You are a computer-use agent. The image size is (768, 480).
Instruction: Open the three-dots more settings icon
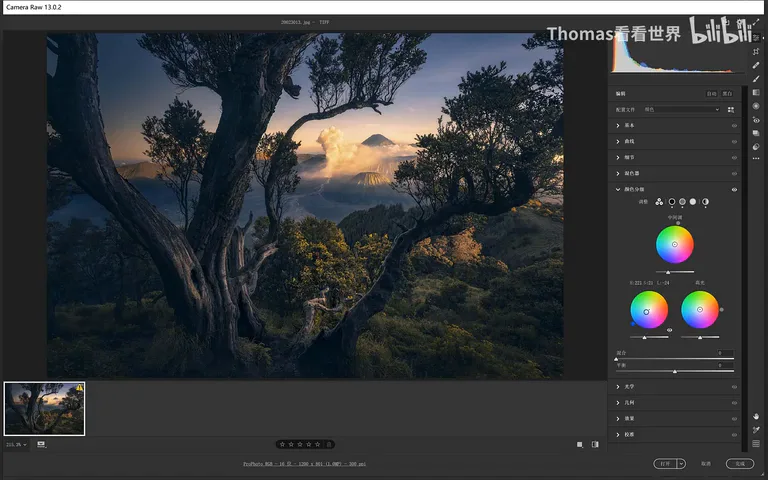[756, 159]
